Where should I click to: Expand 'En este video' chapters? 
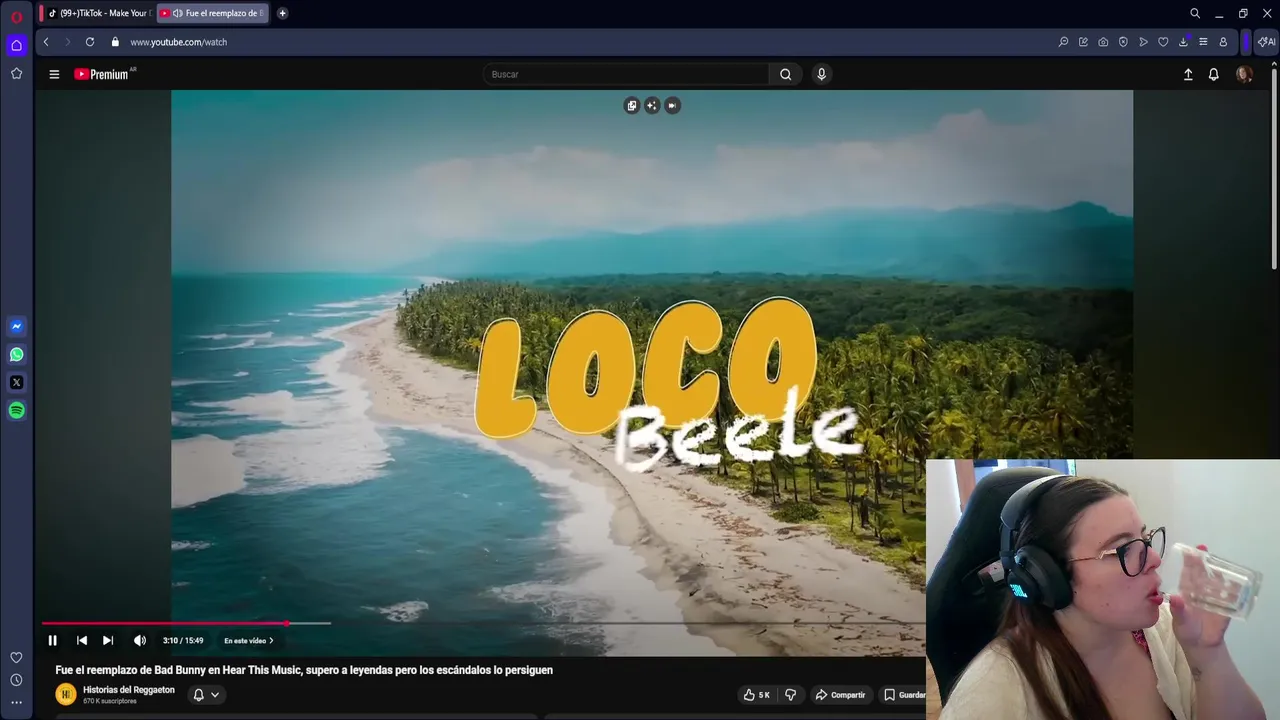pyautogui.click(x=248, y=641)
